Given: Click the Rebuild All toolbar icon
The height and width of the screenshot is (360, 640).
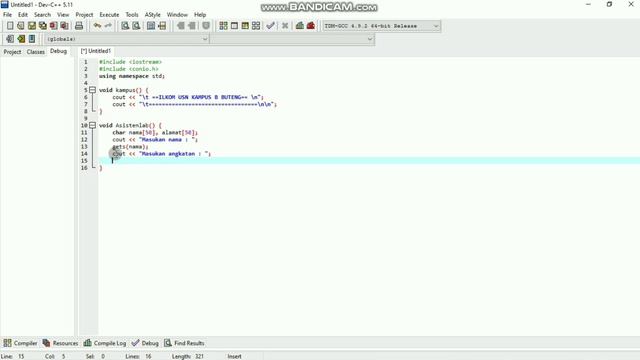Looking at the screenshot, I should click(256, 26).
